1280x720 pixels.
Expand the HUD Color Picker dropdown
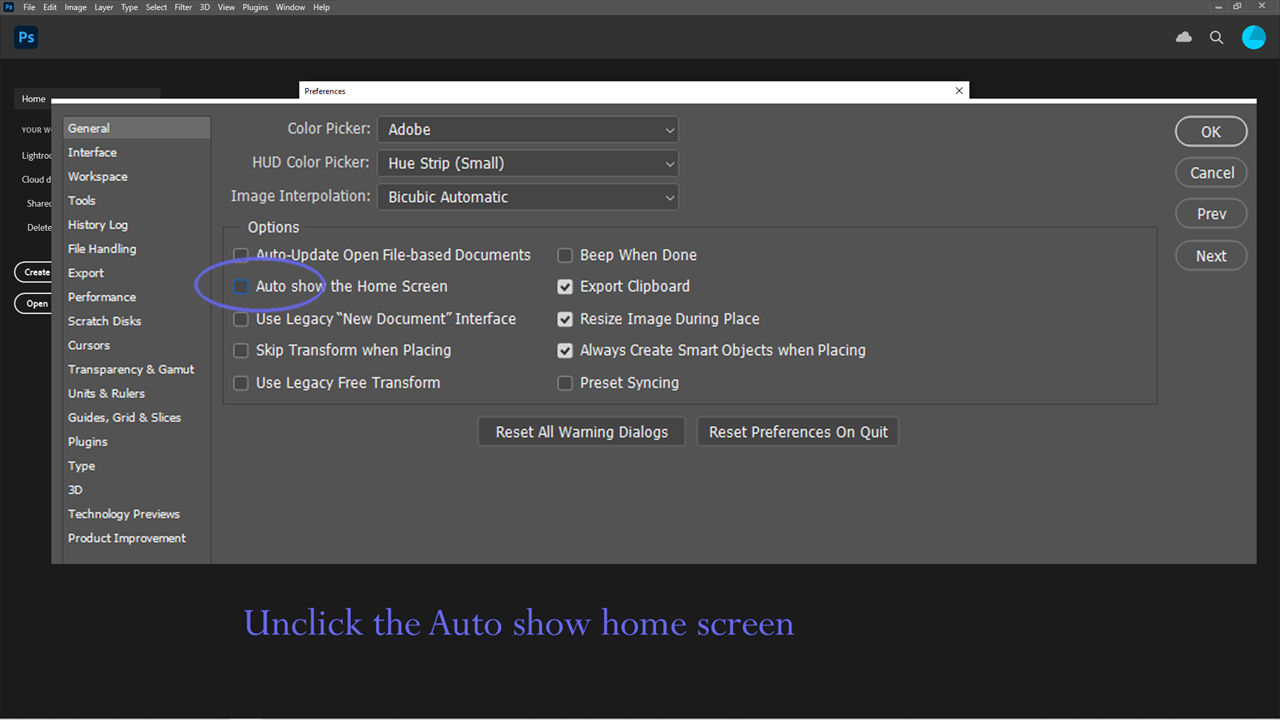point(528,163)
